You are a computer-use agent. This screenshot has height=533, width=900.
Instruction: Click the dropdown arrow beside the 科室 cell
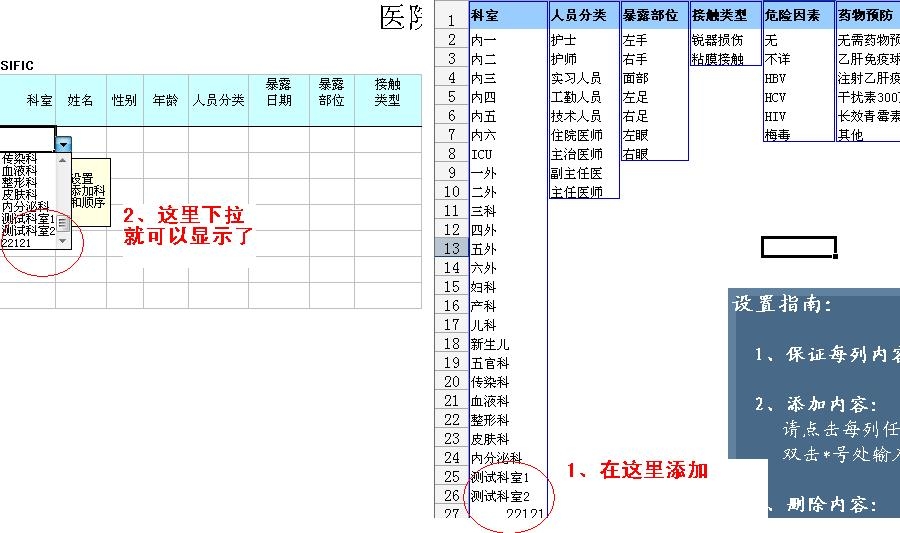click(64, 145)
